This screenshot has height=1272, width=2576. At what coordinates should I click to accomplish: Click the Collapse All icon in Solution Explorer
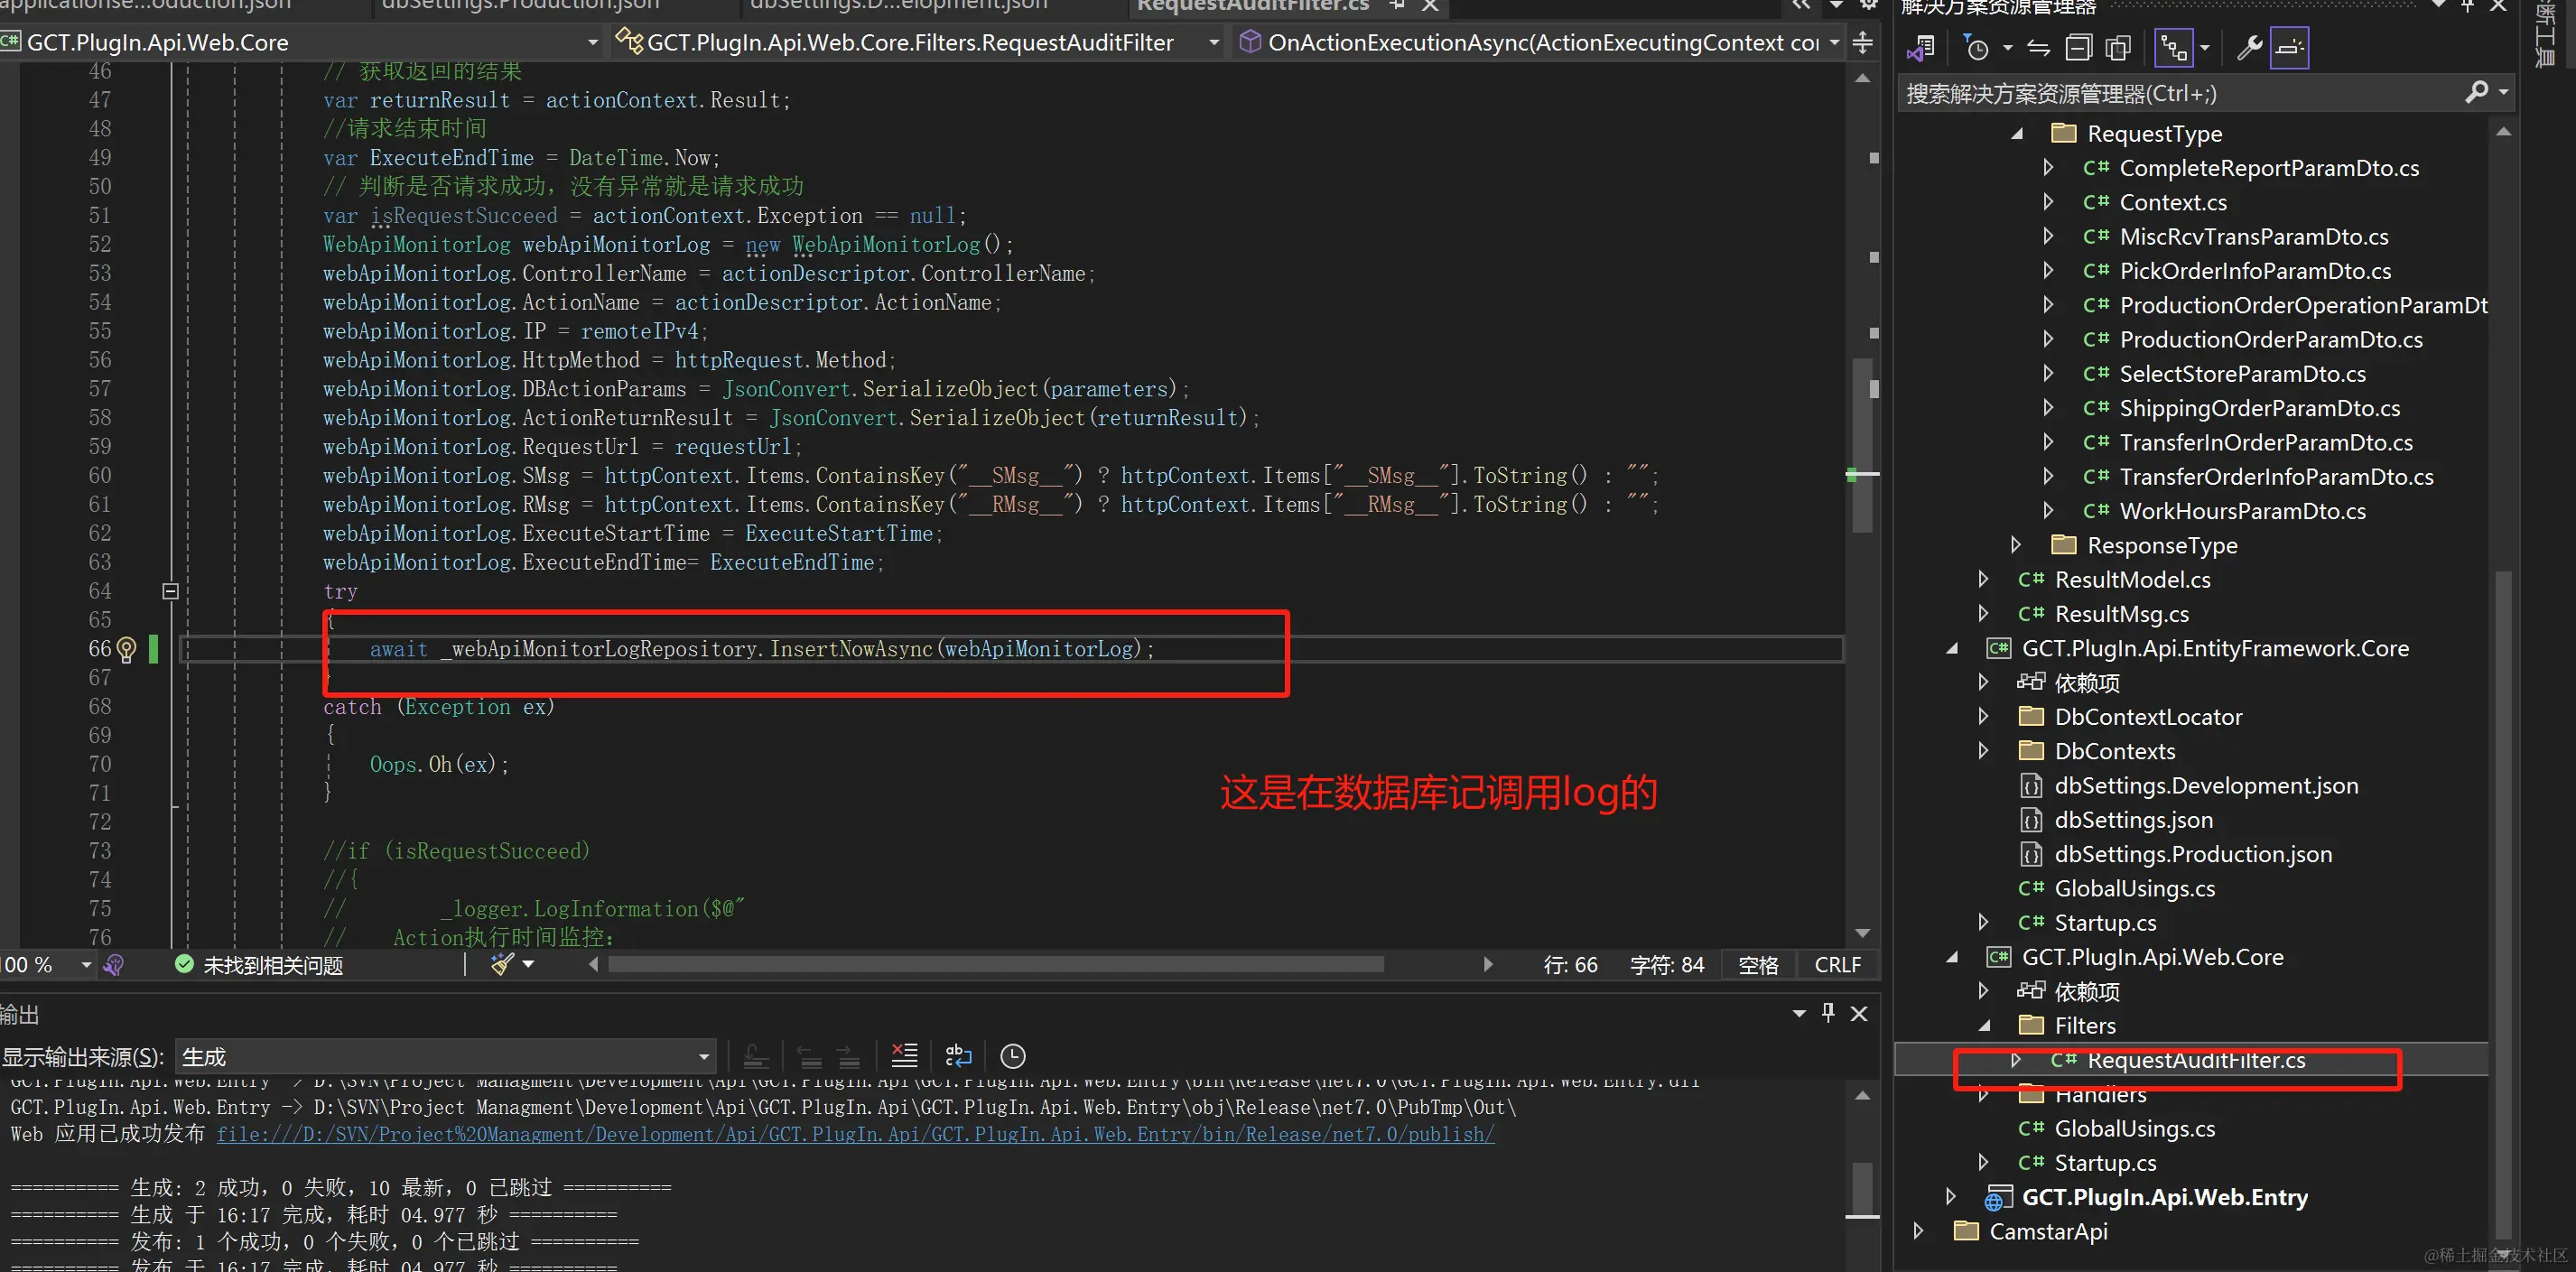click(x=2078, y=47)
